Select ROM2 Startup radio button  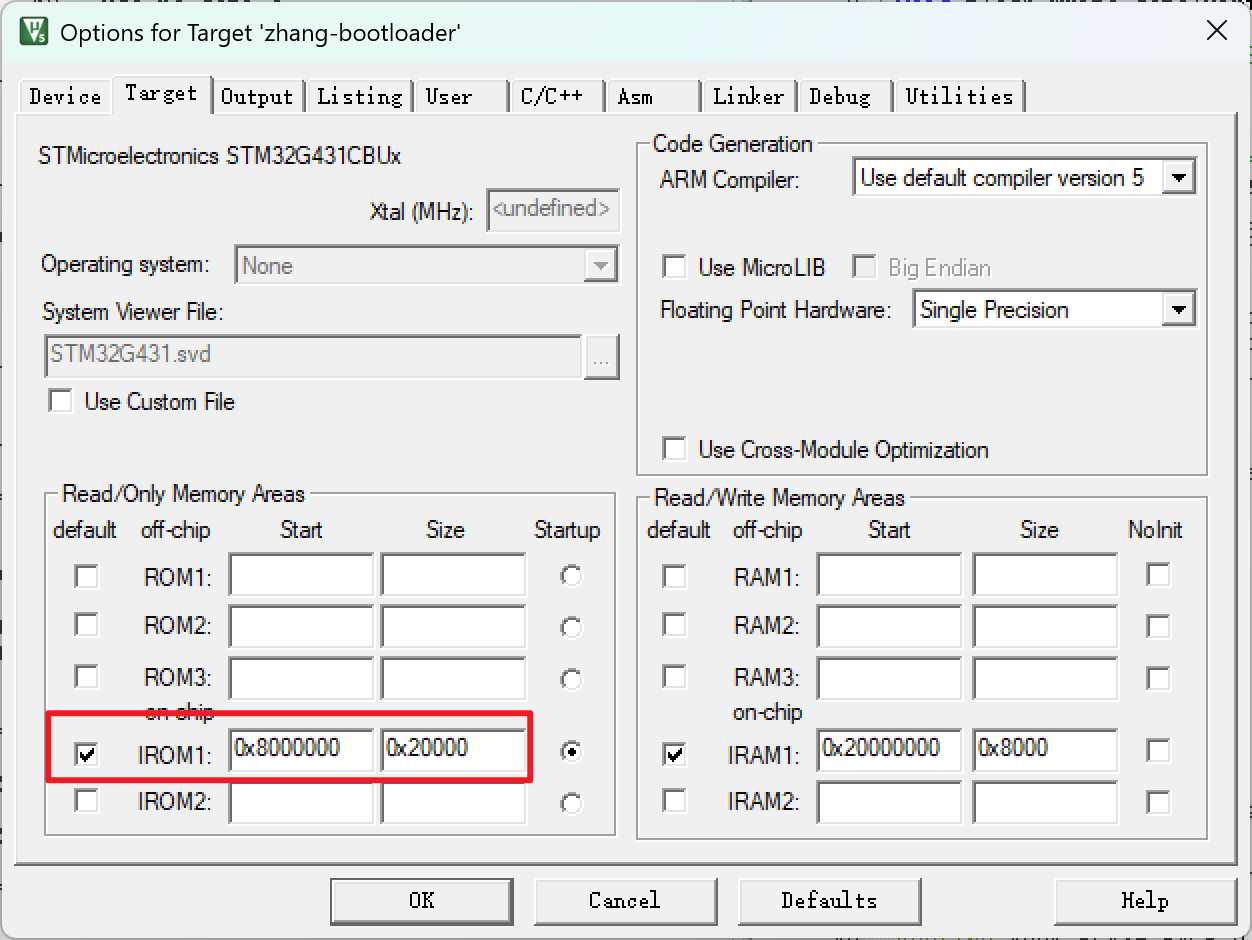click(x=571, y=627)
